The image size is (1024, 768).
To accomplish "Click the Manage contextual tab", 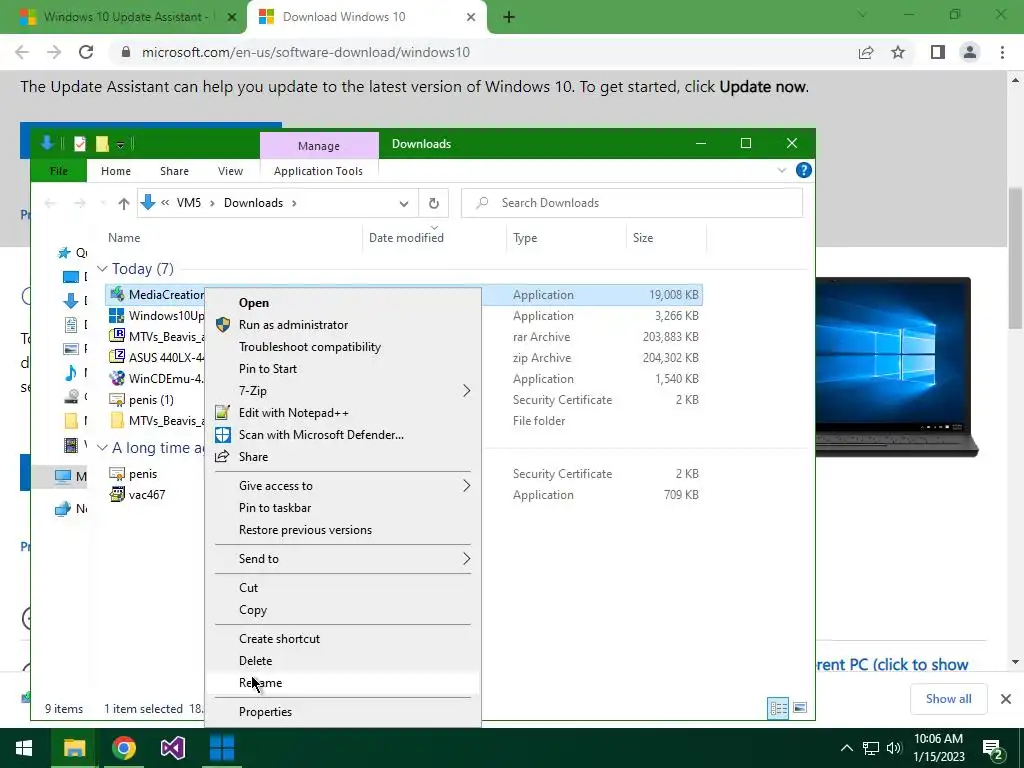I will coord(319,146).
